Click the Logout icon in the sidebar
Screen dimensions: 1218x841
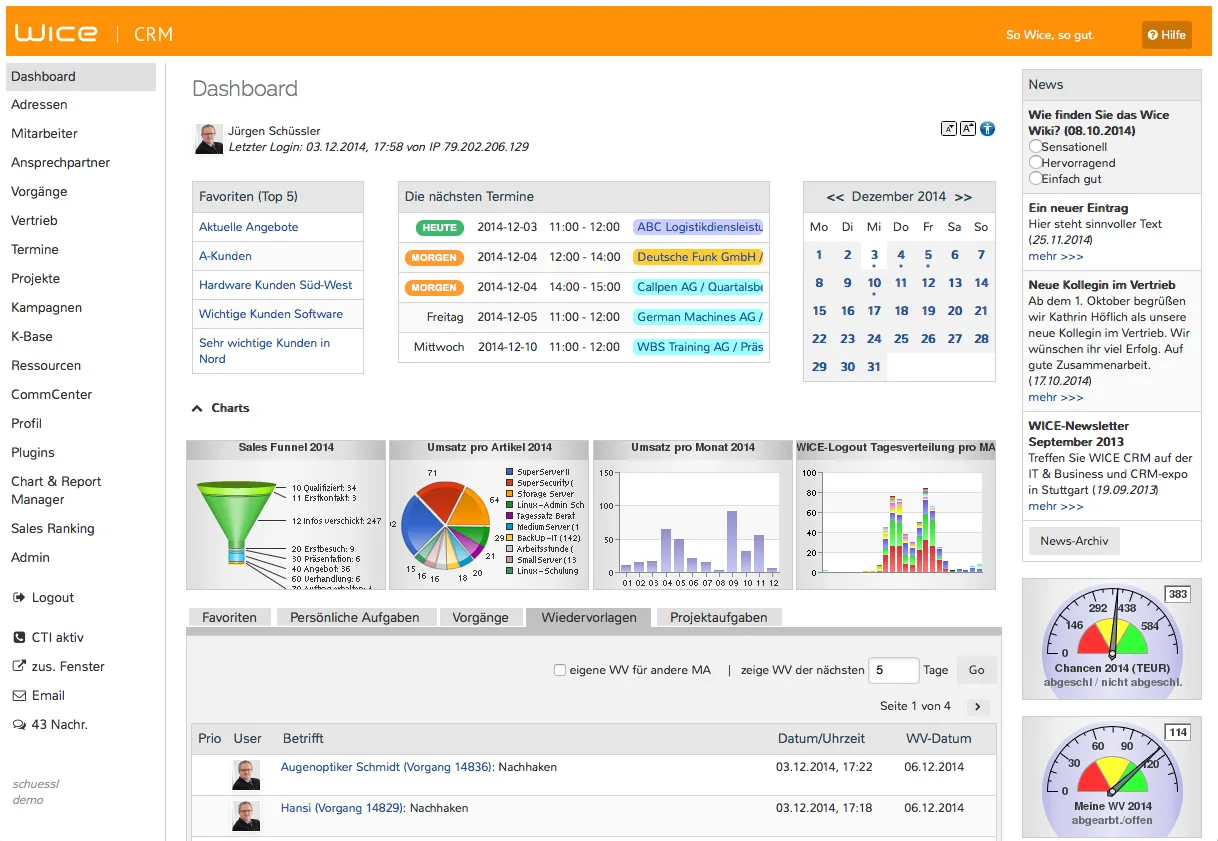(x=18, y=597)
